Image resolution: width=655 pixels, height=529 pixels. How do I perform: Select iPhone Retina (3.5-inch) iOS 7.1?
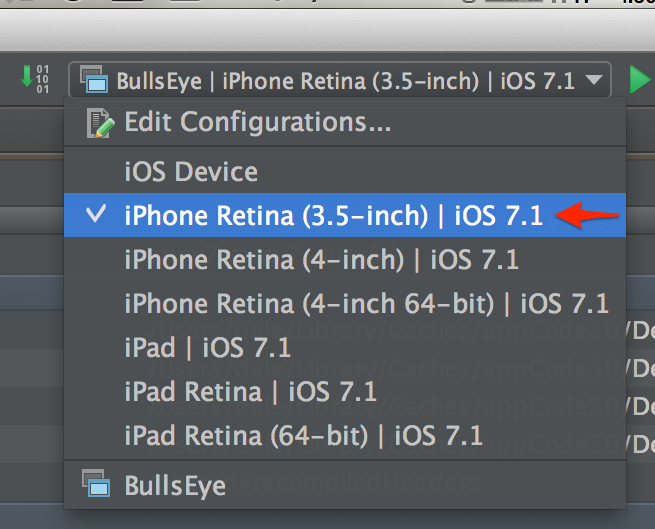(345, 215)
